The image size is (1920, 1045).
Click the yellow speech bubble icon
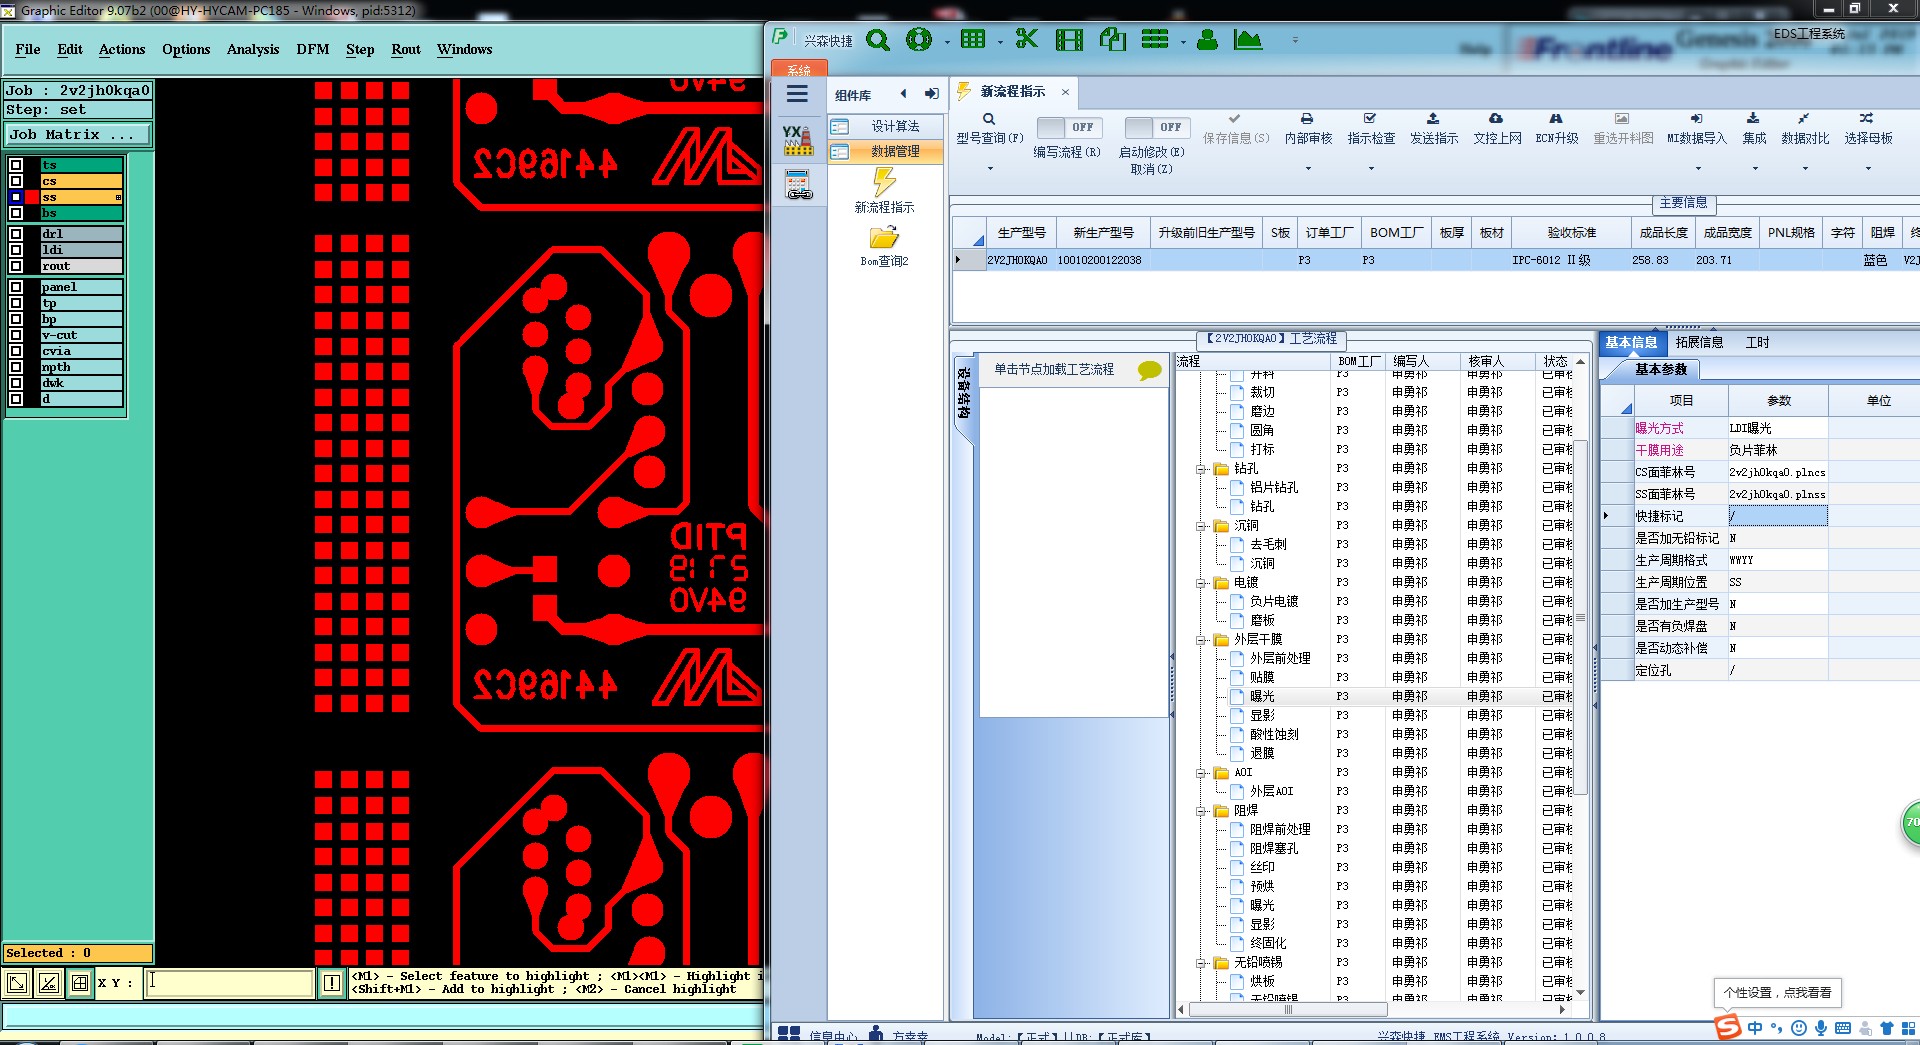(1149, 370)
